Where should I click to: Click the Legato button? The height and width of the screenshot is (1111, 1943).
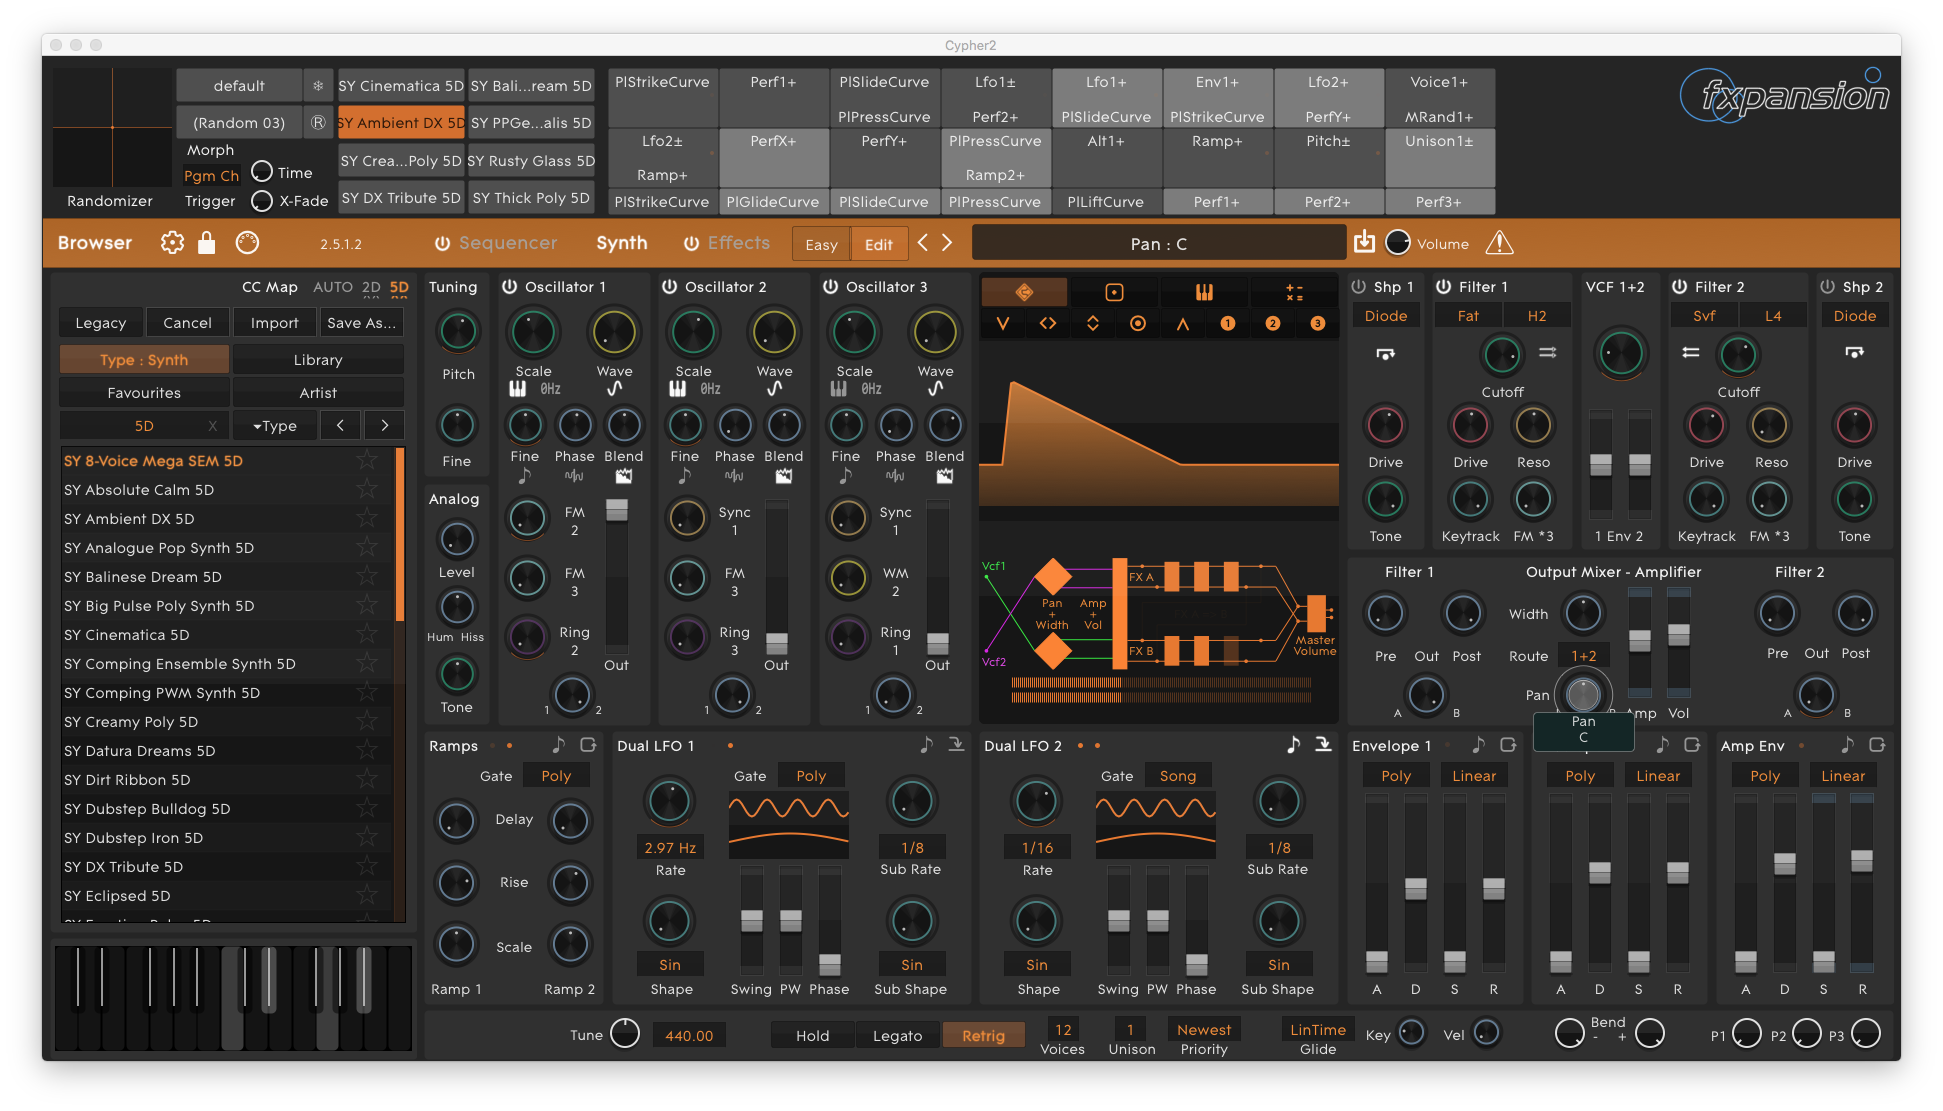[897, 1036]
